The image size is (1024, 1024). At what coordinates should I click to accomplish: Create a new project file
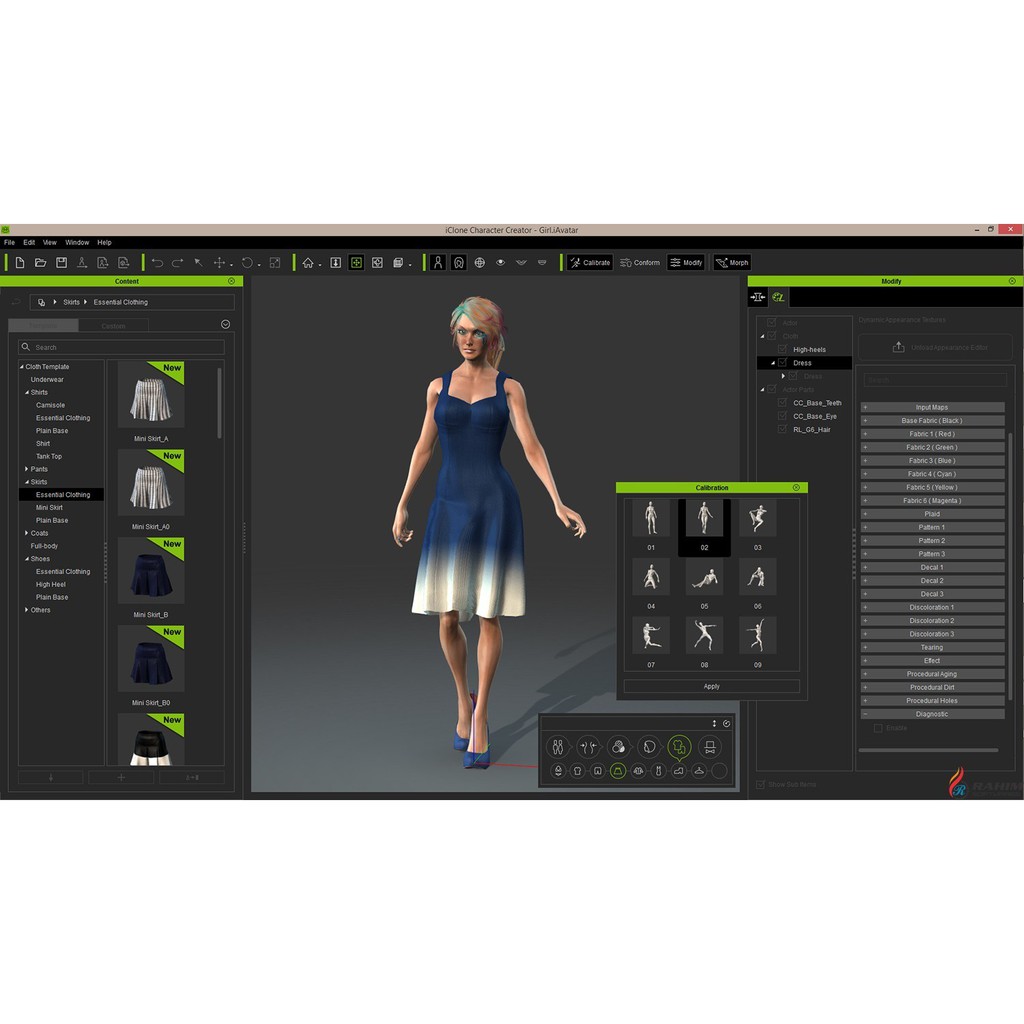click(x=20, y=263)
